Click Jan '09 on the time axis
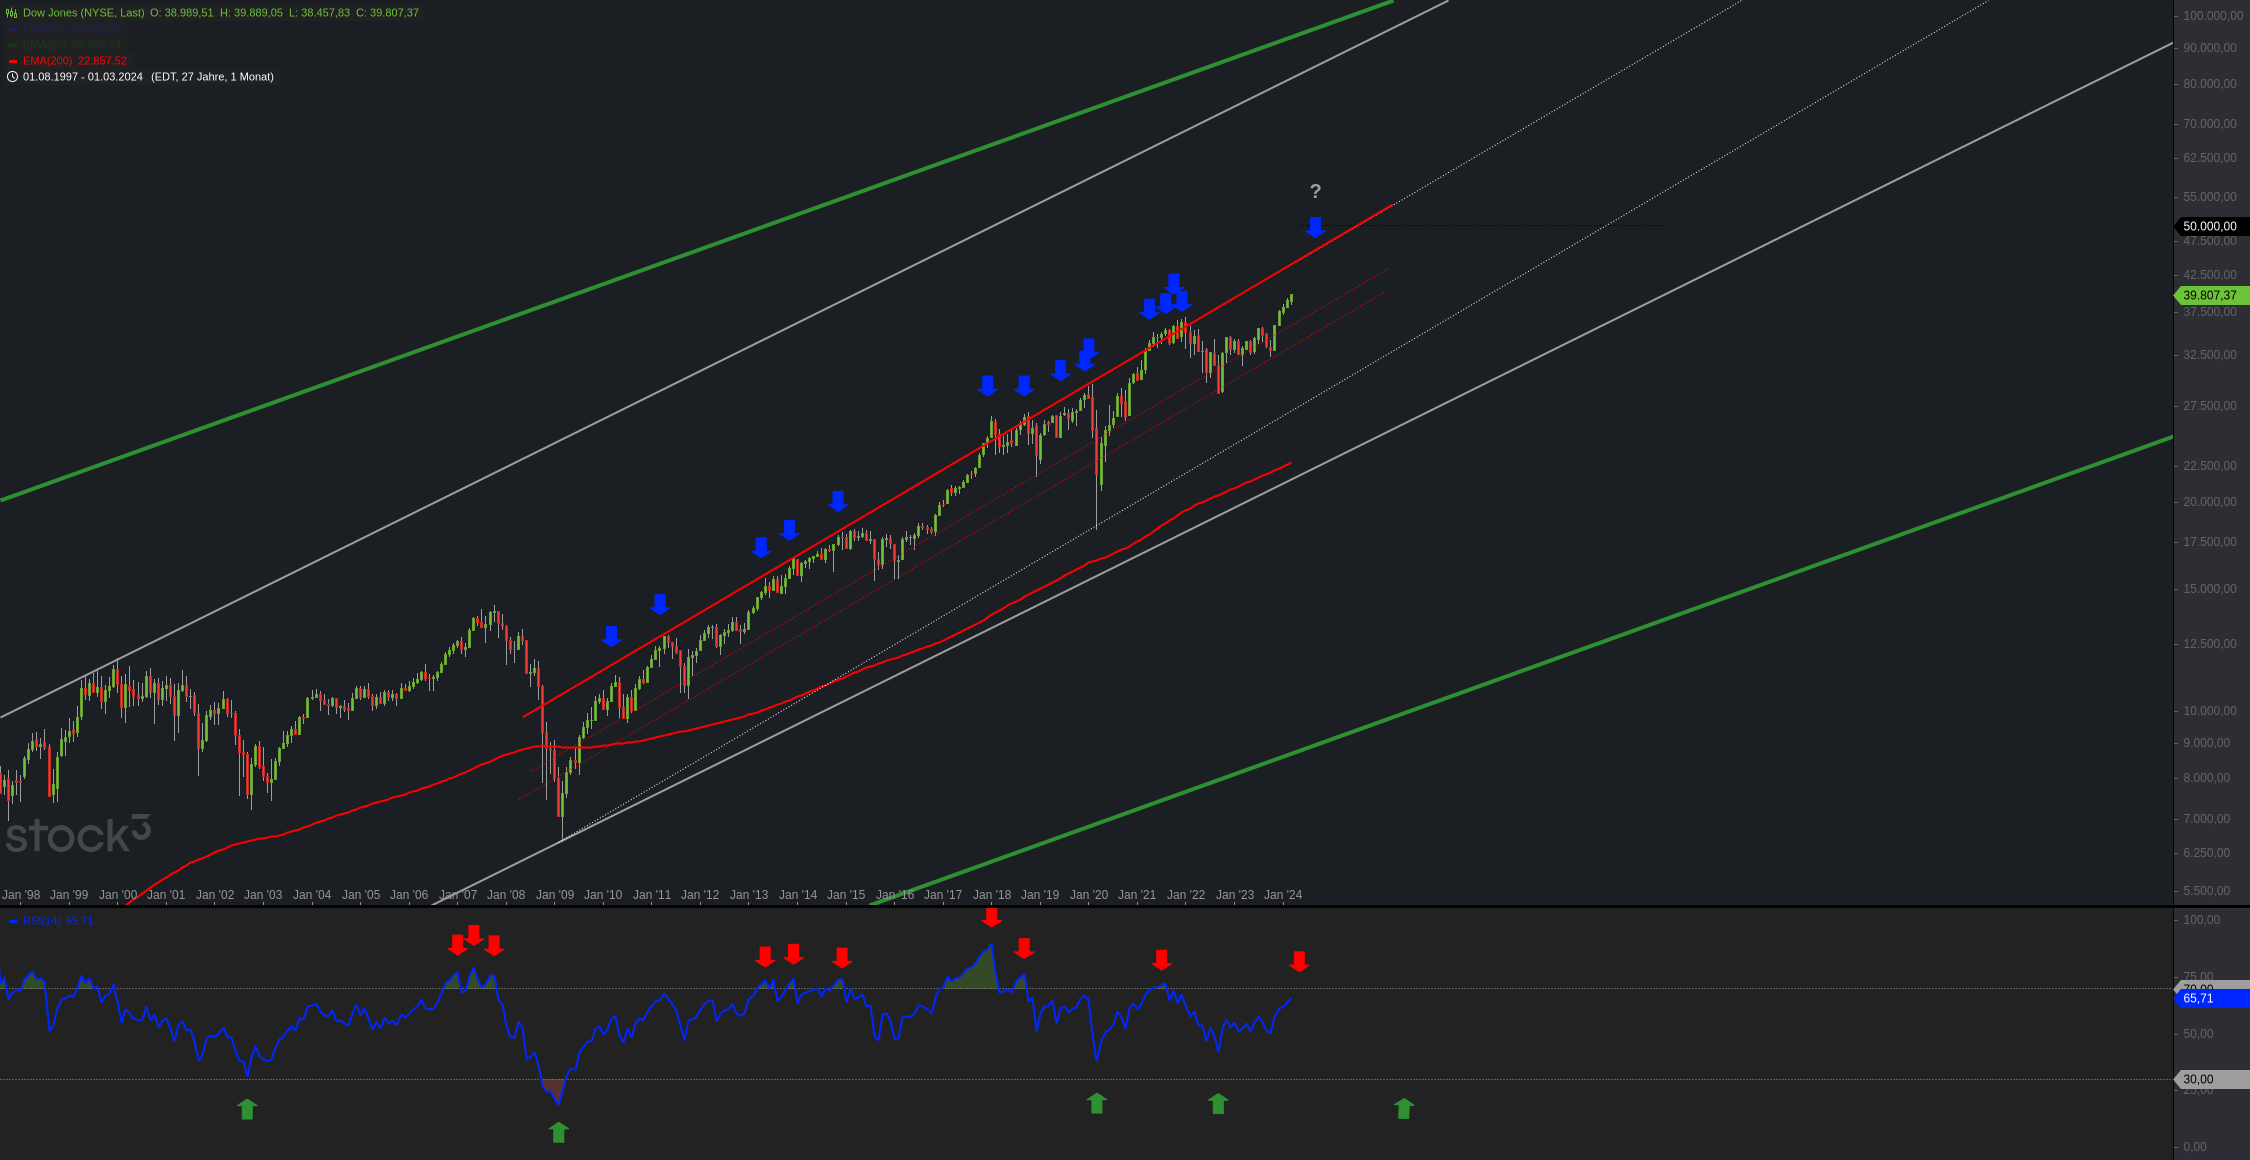 [x=555, y=895]
